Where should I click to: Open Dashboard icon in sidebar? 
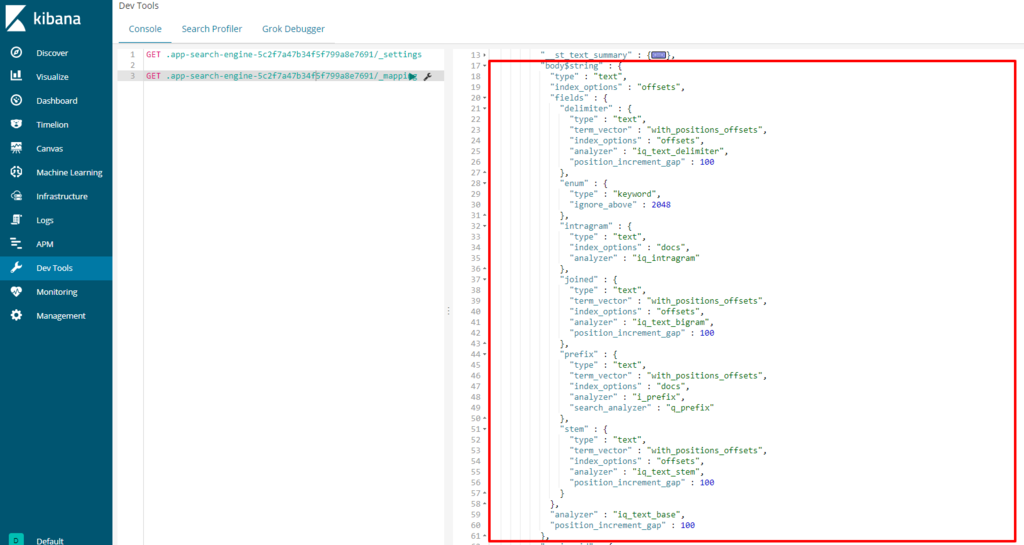click(x=16, y=101)
